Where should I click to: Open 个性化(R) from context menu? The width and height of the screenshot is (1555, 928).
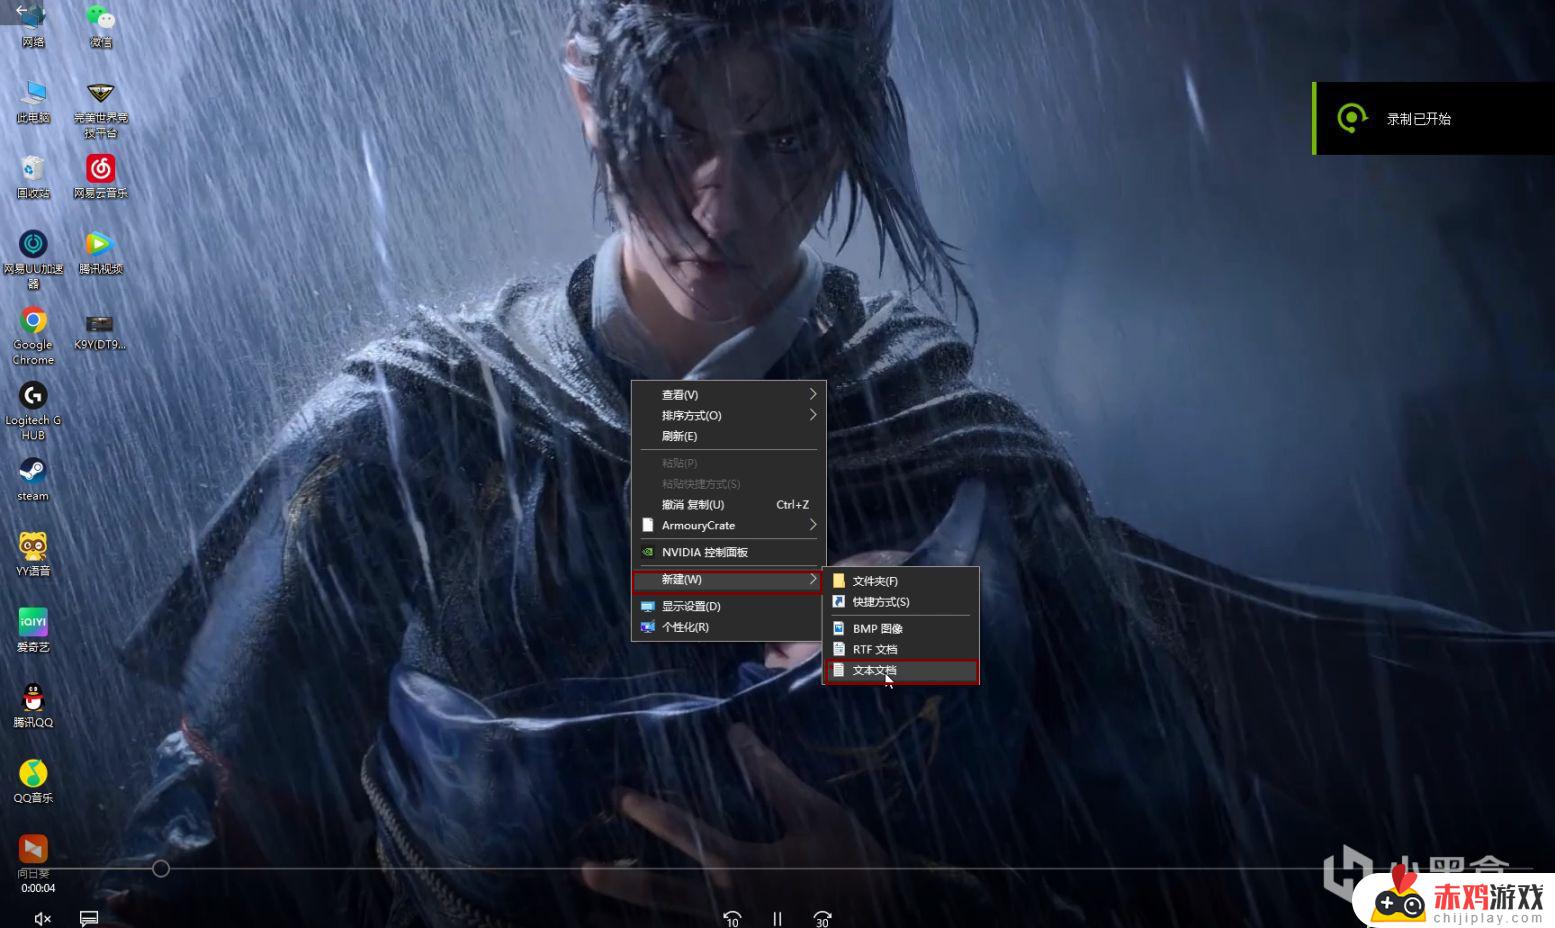point(728,627)
